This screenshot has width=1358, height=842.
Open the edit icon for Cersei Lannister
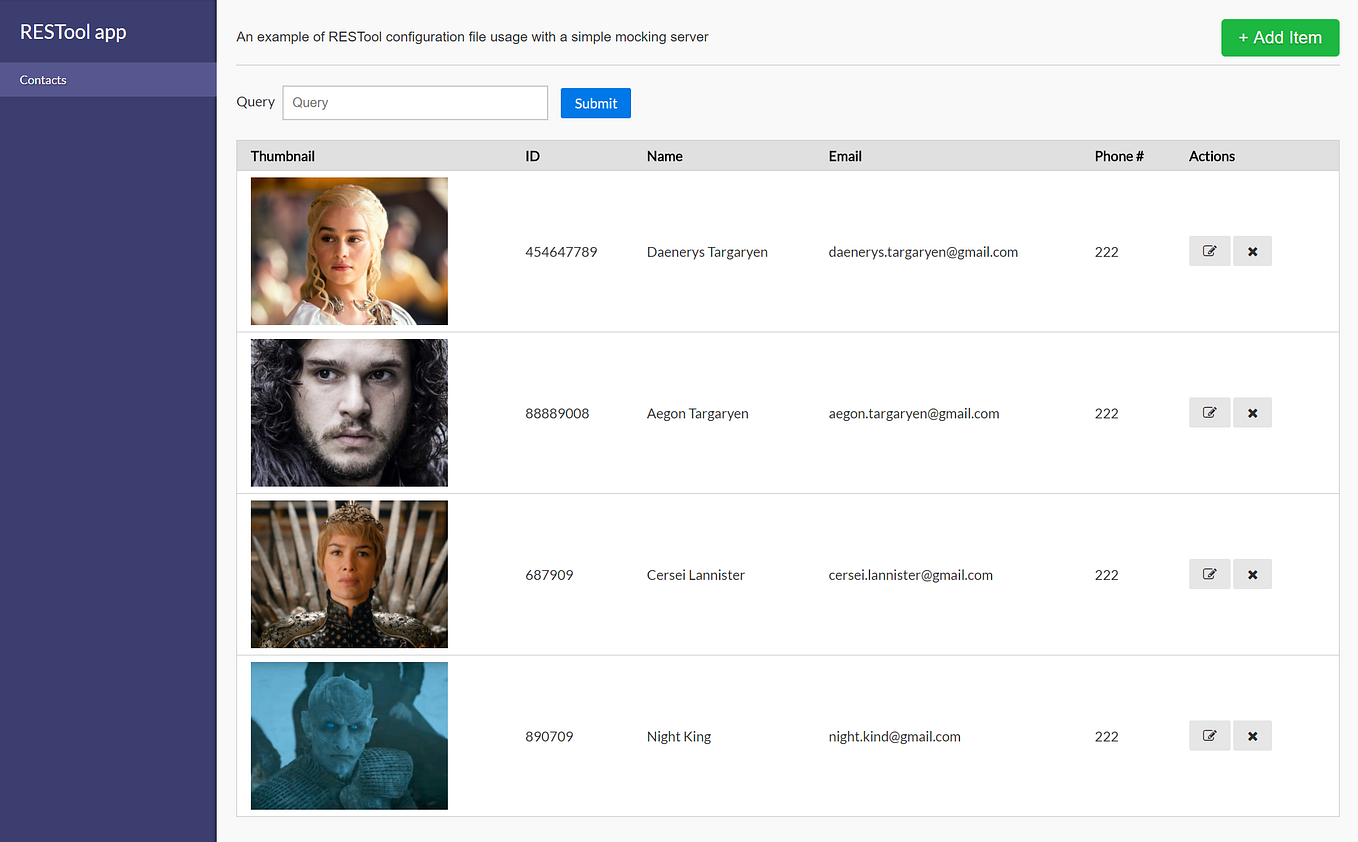1209,574
